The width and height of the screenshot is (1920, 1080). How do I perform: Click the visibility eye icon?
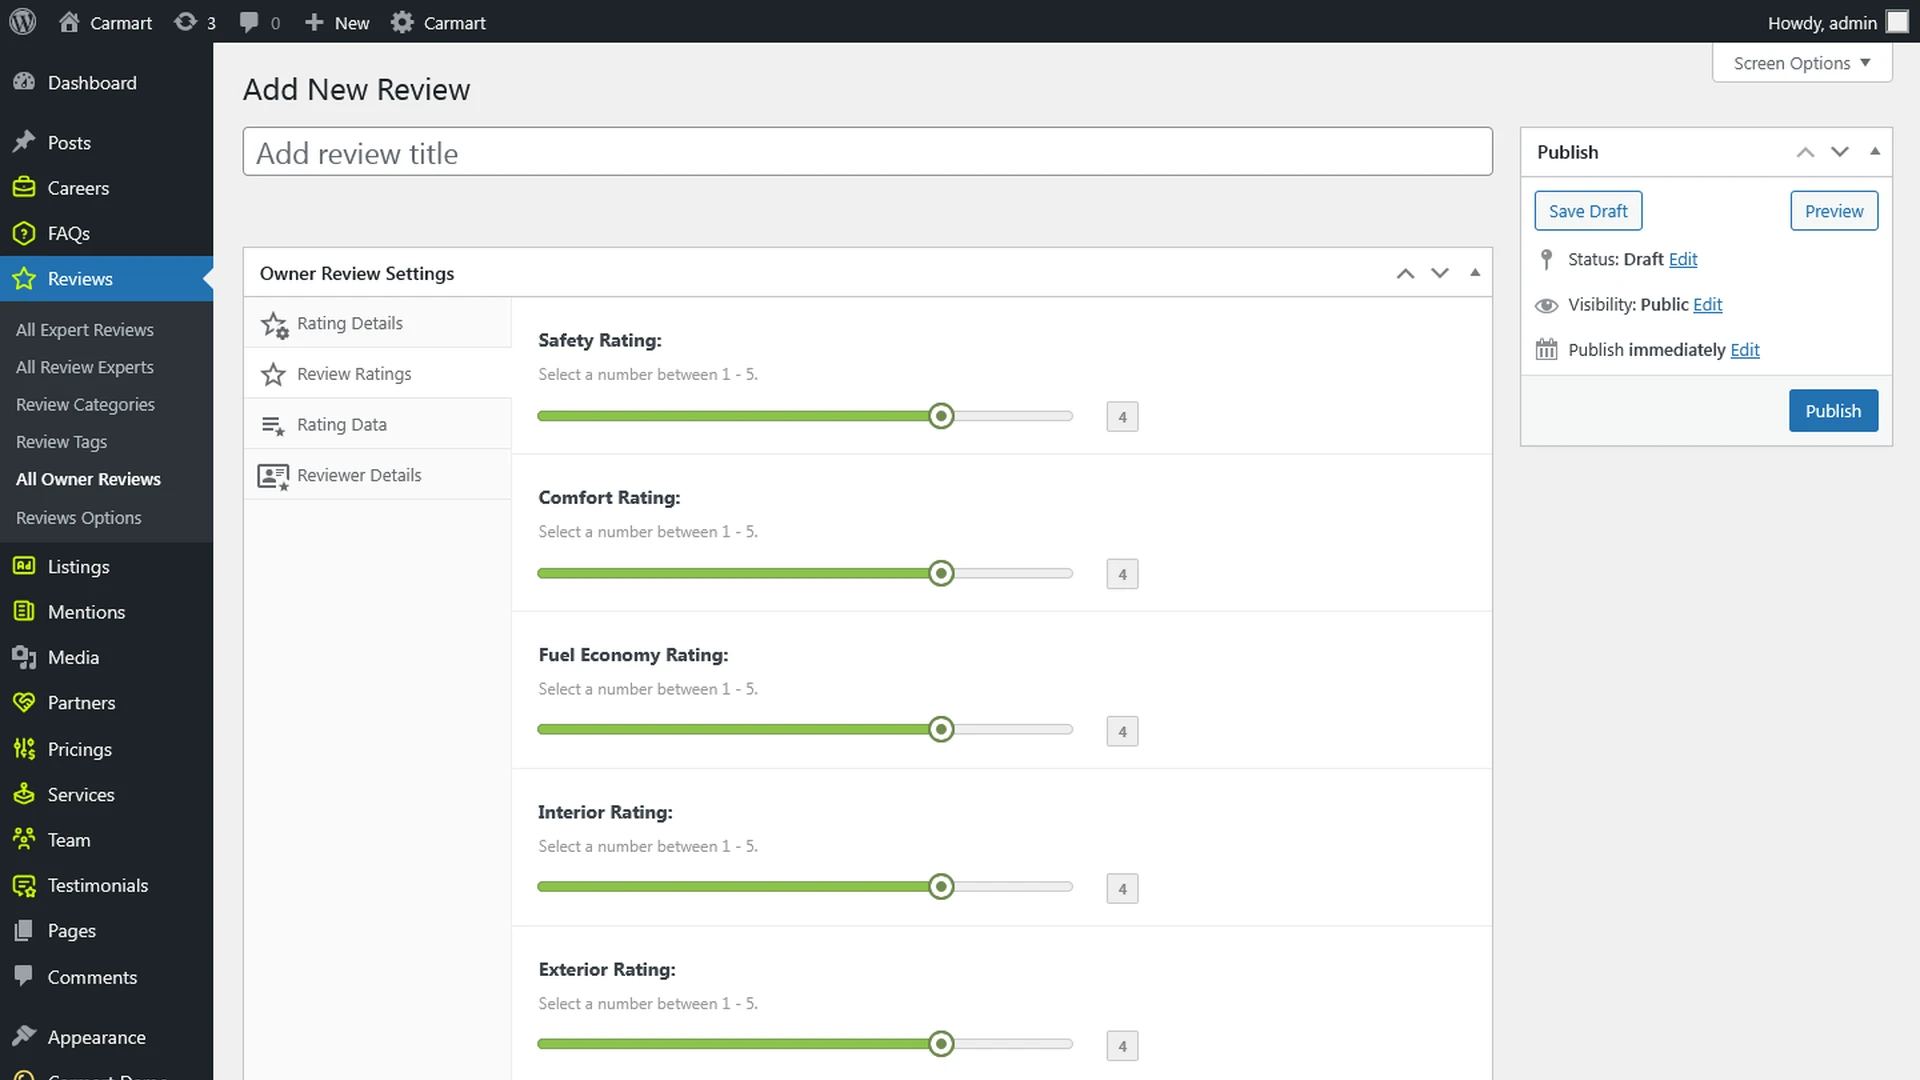1546,305
